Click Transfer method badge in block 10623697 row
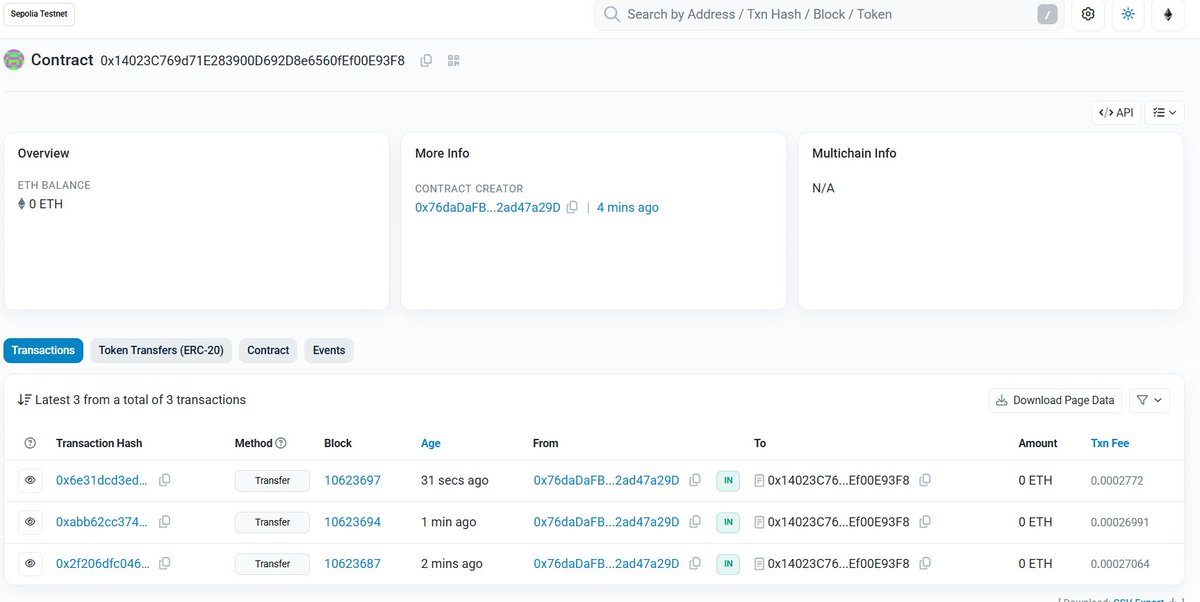1200x602 pixels. 272,481
